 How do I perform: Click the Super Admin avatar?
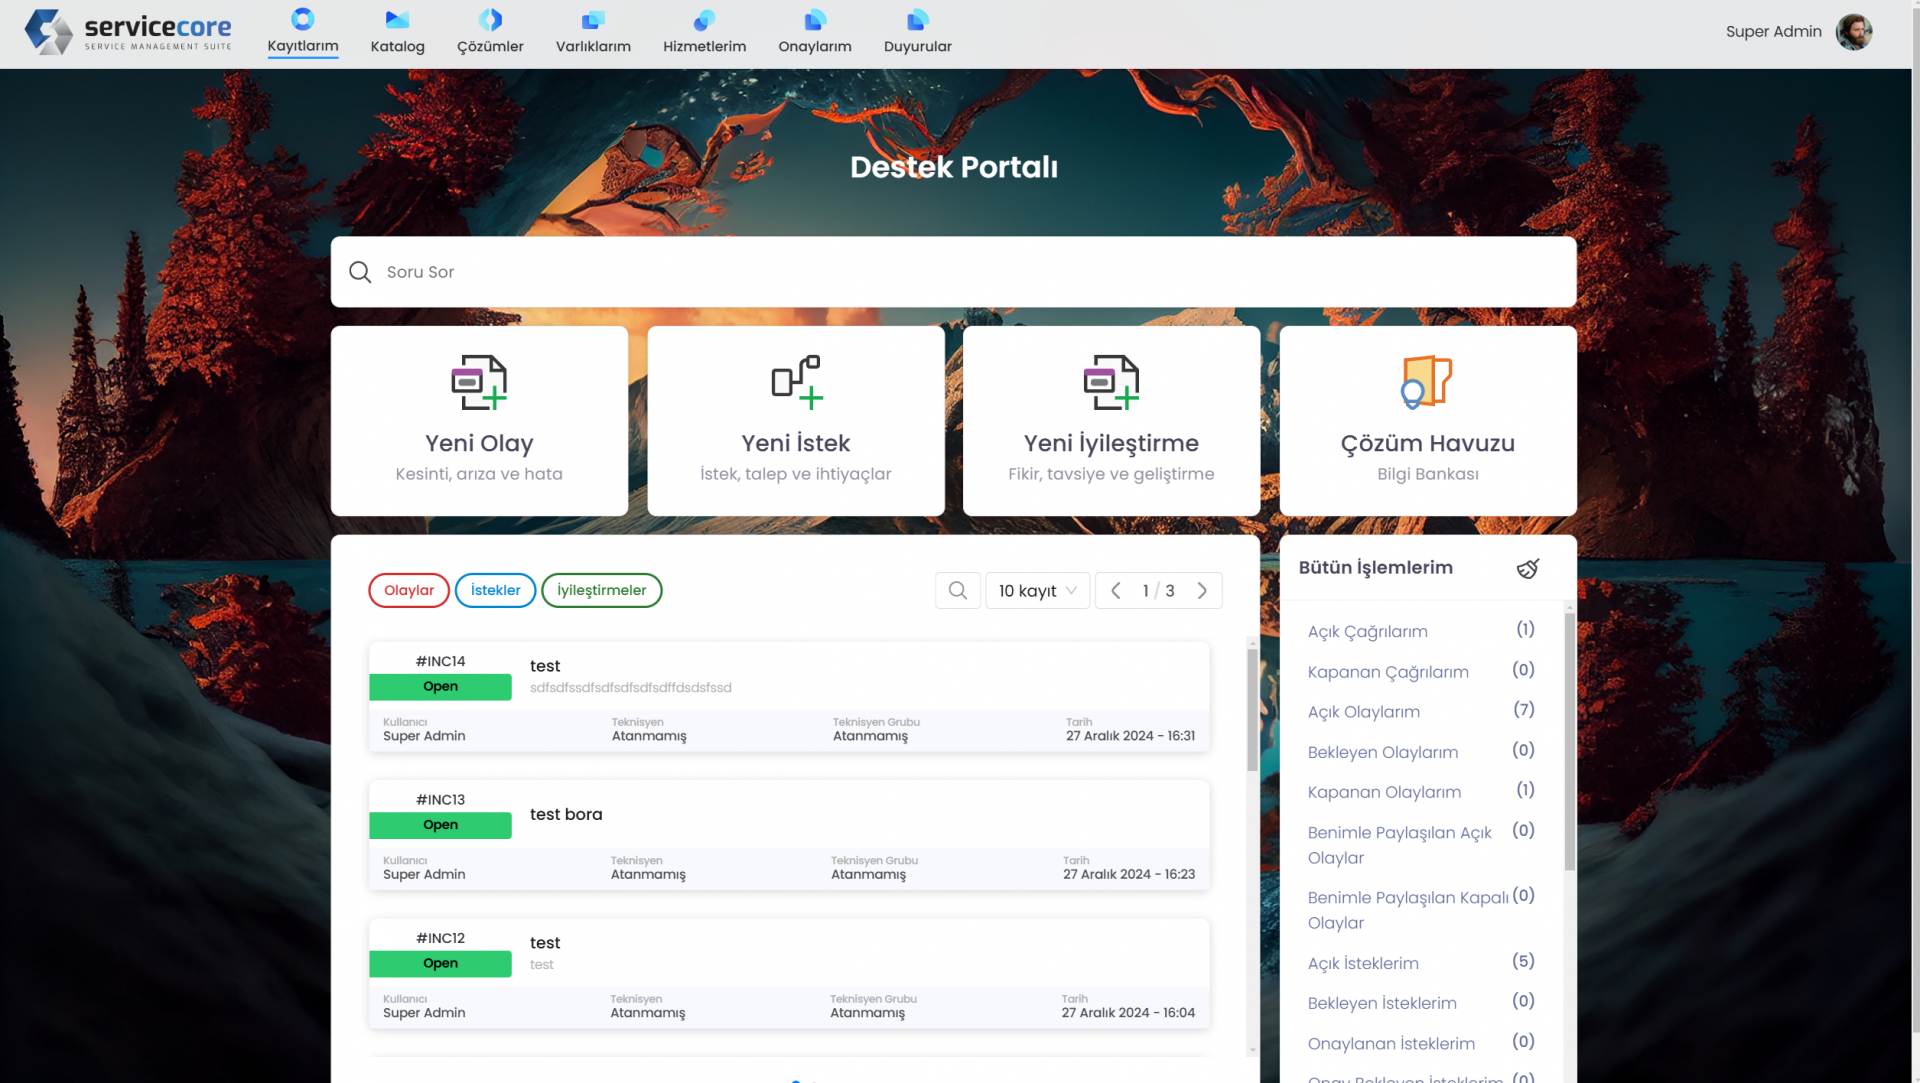(1854, 31)
